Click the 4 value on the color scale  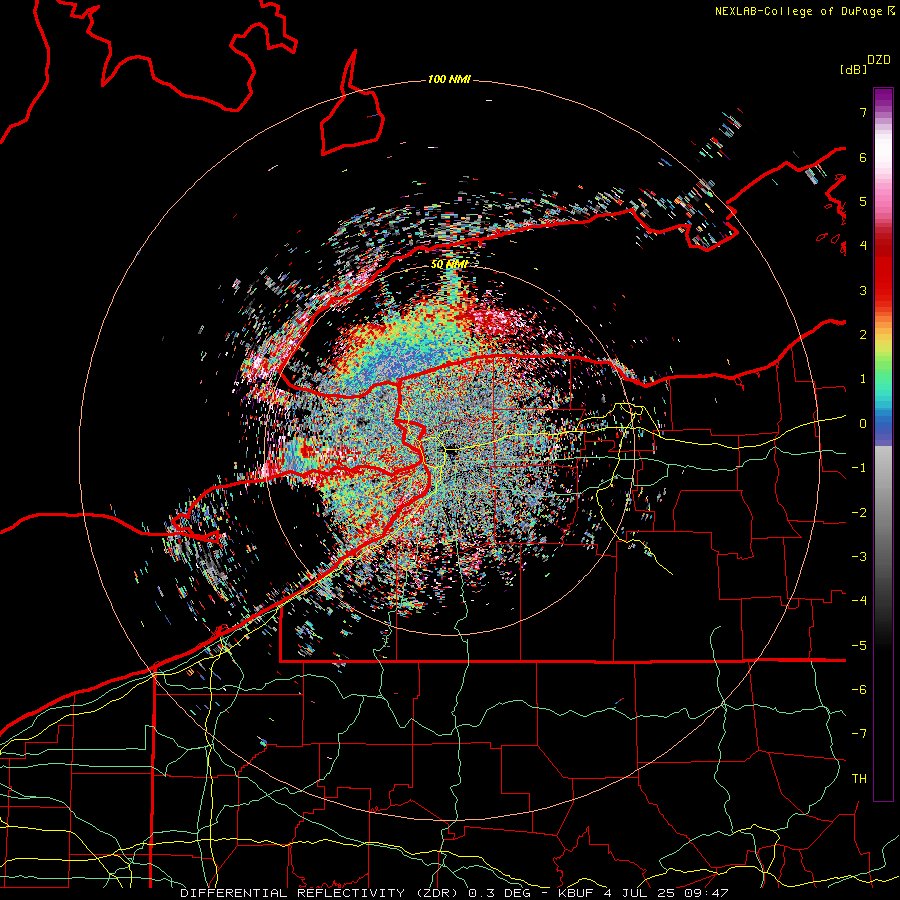pos(863,246)
